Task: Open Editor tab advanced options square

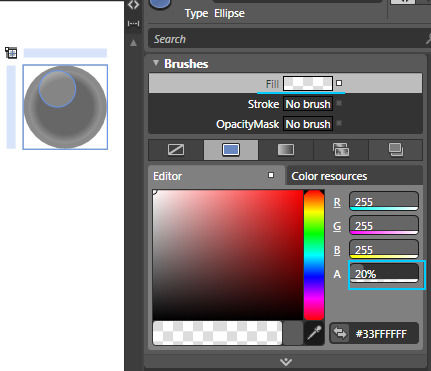Action: [x=271, y=175]
